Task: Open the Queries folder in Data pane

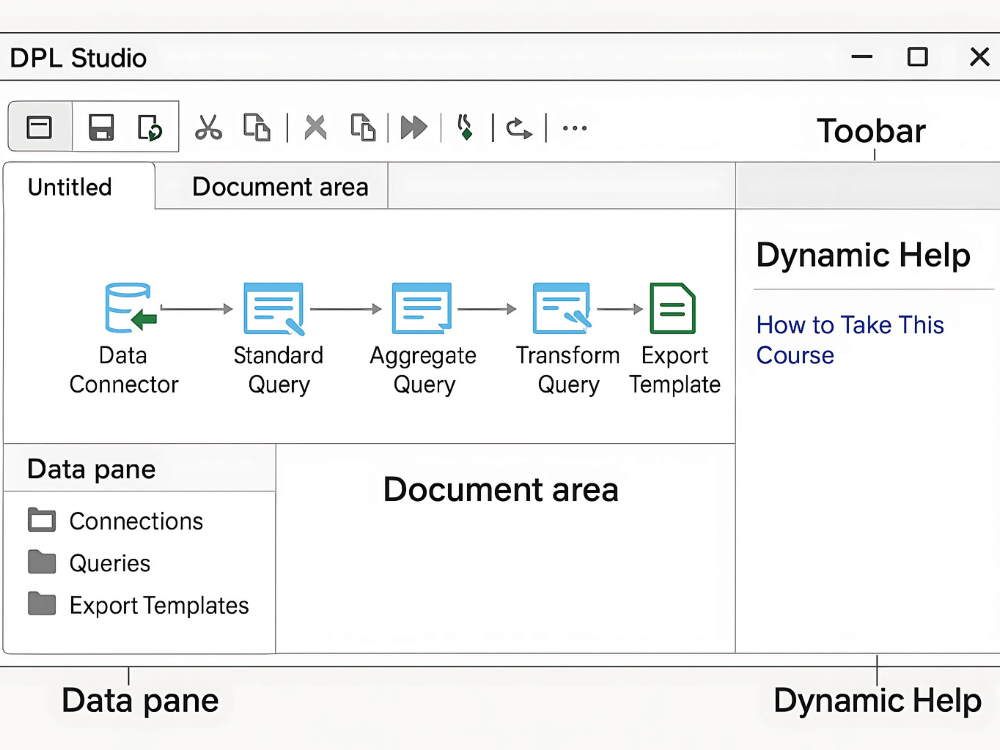Action: pos(89,563)
